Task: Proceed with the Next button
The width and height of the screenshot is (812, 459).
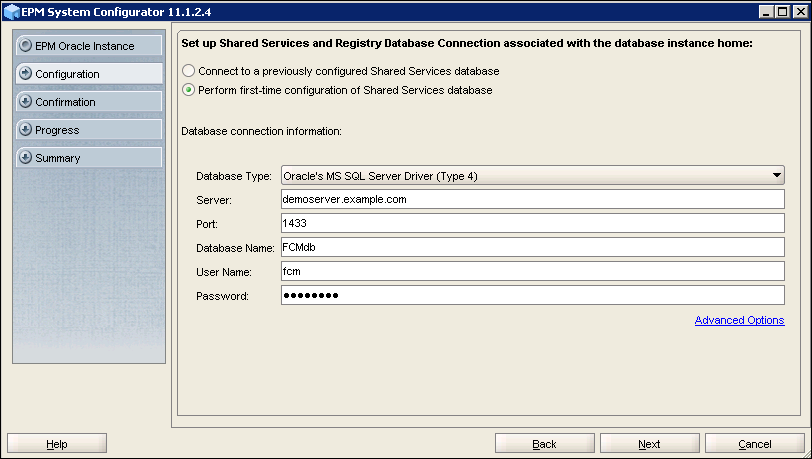Action: coord(649,443)
